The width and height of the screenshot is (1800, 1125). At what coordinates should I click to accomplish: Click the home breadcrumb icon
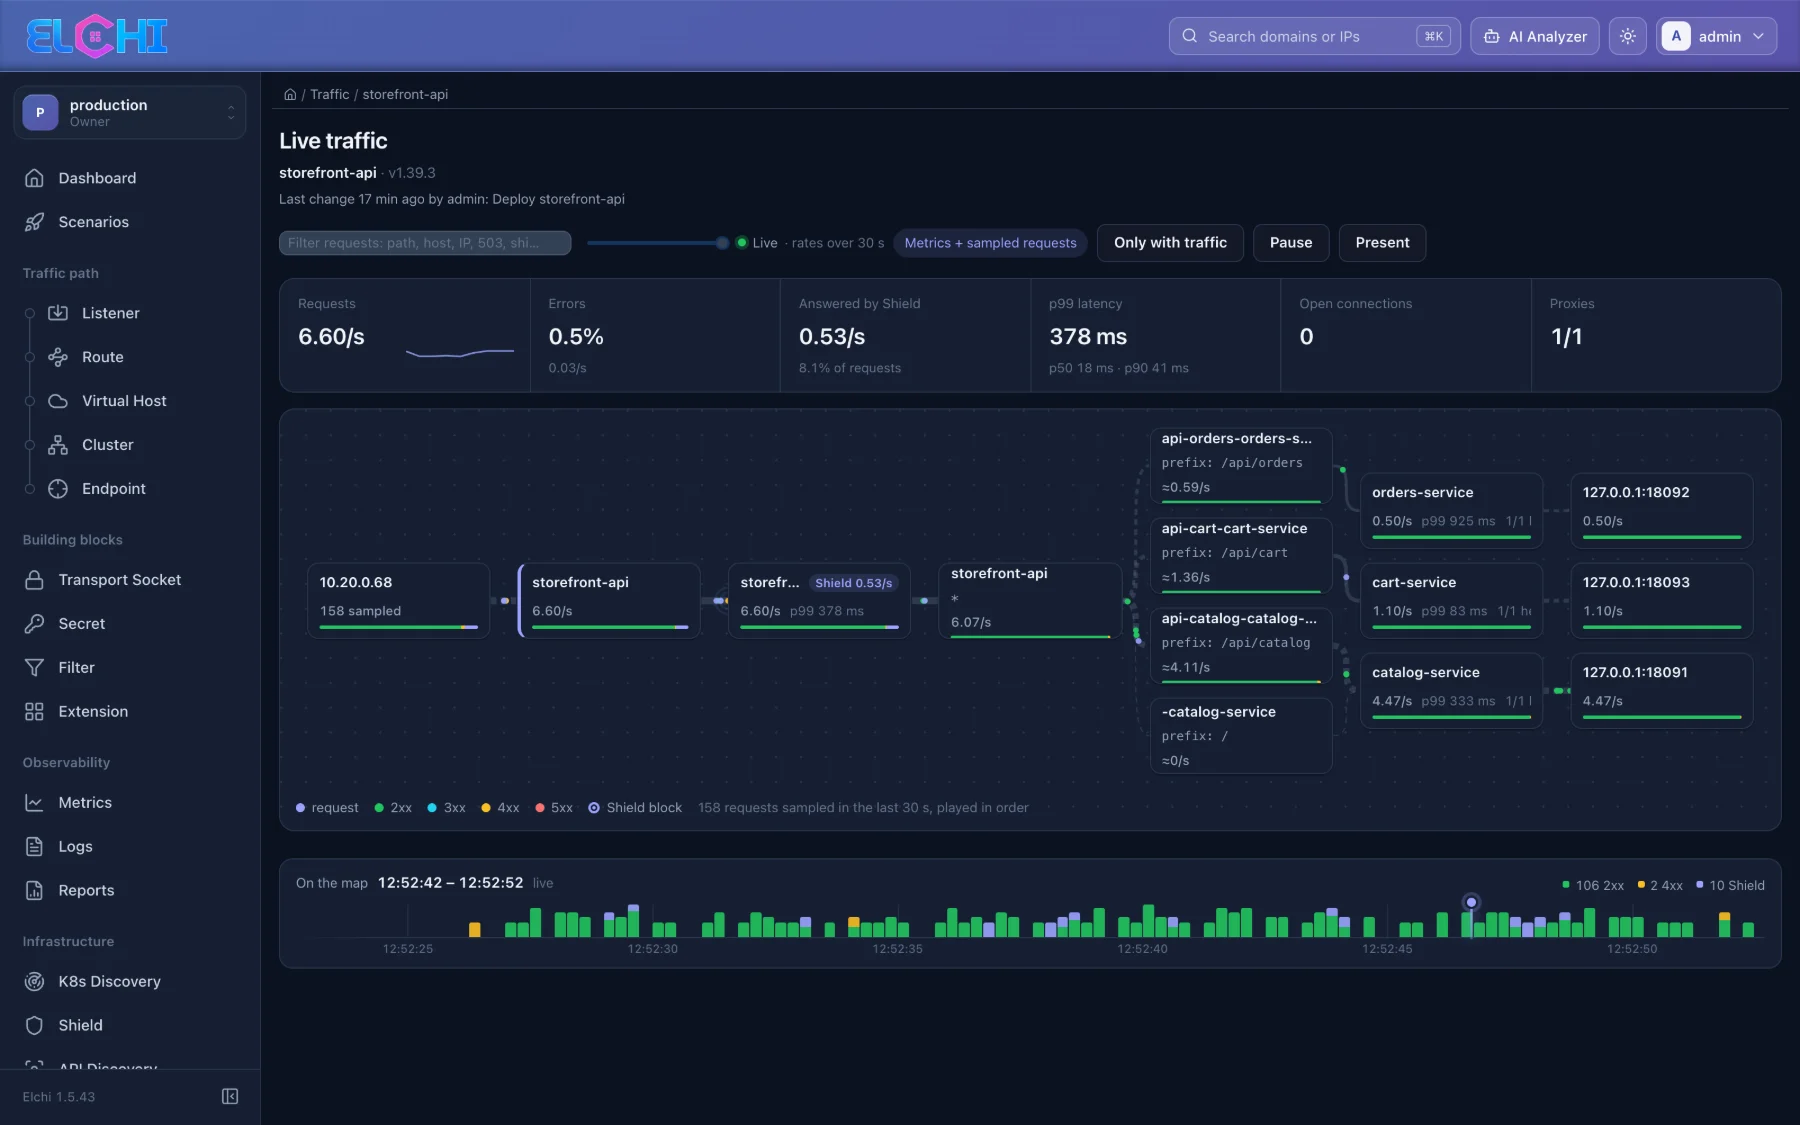(290, 95)
